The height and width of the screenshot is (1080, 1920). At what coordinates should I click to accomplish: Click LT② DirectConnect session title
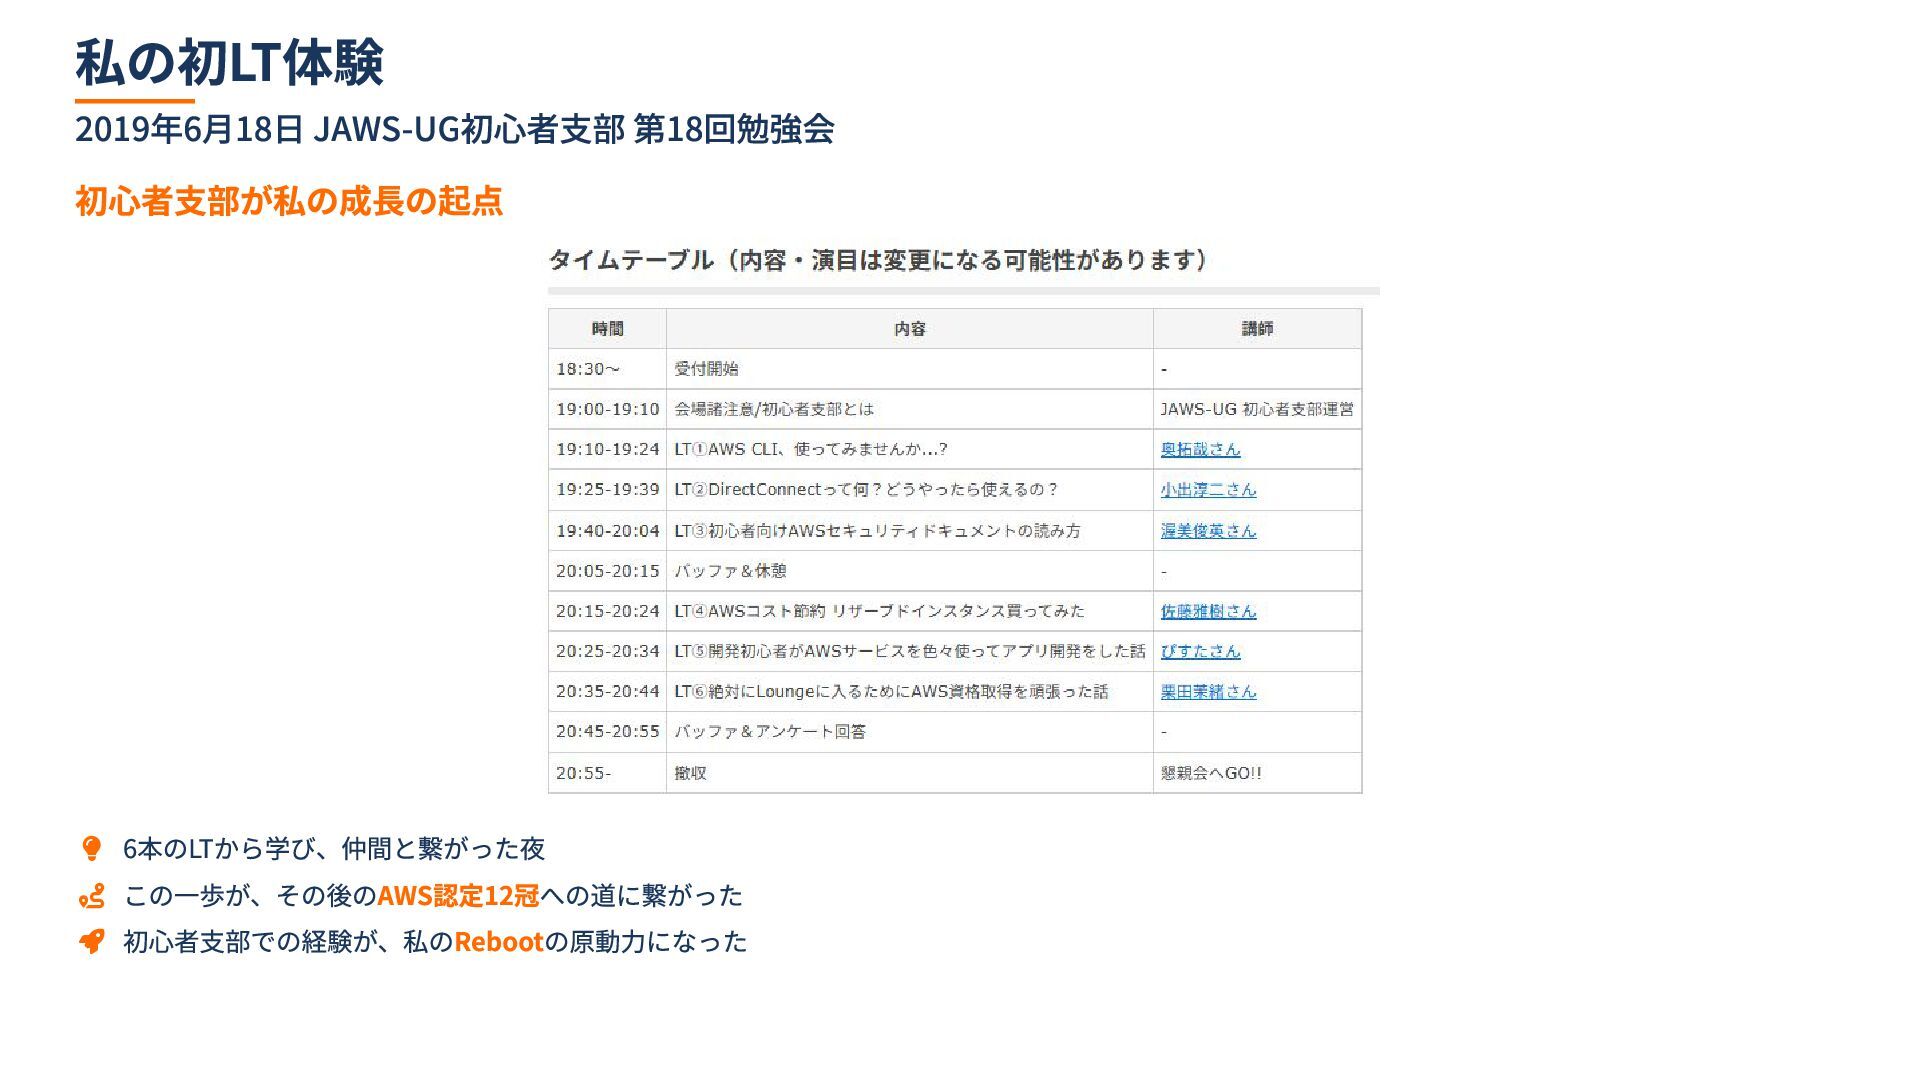coord(865,490)
